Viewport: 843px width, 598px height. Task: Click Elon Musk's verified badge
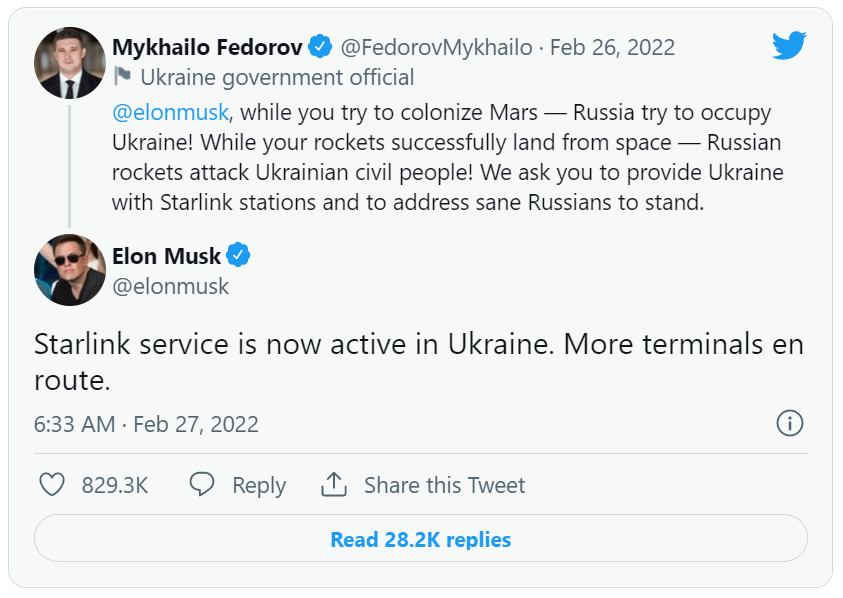(x=238, y=256)
